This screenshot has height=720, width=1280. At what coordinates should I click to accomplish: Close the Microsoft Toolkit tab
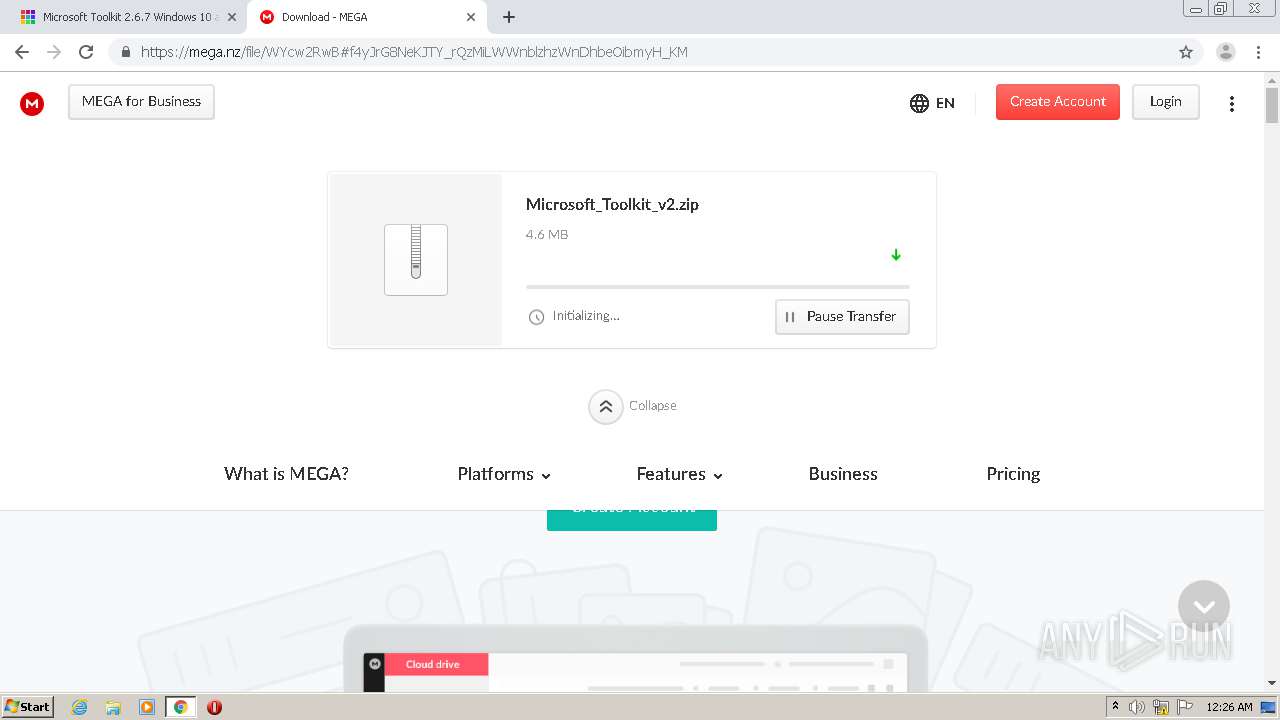[231, 17]
